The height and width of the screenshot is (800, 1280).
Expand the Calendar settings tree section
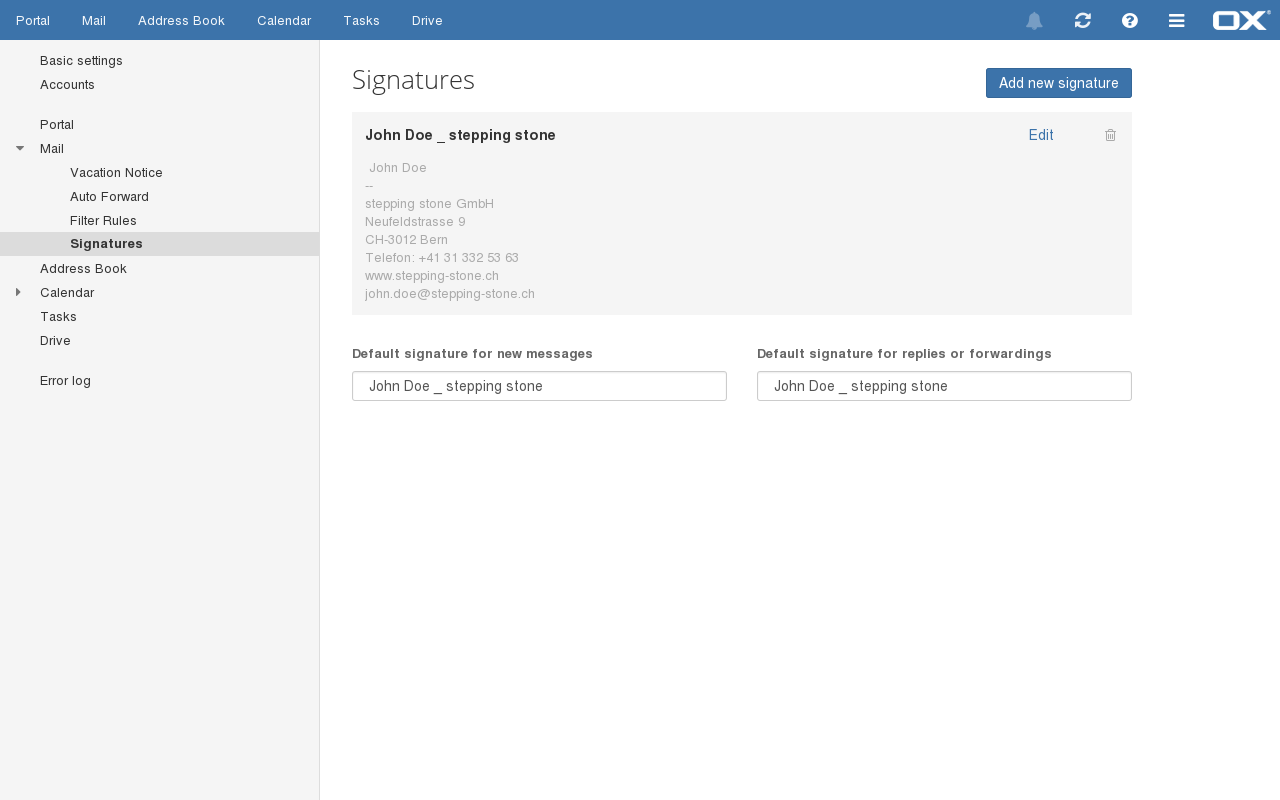pos(18,293)
